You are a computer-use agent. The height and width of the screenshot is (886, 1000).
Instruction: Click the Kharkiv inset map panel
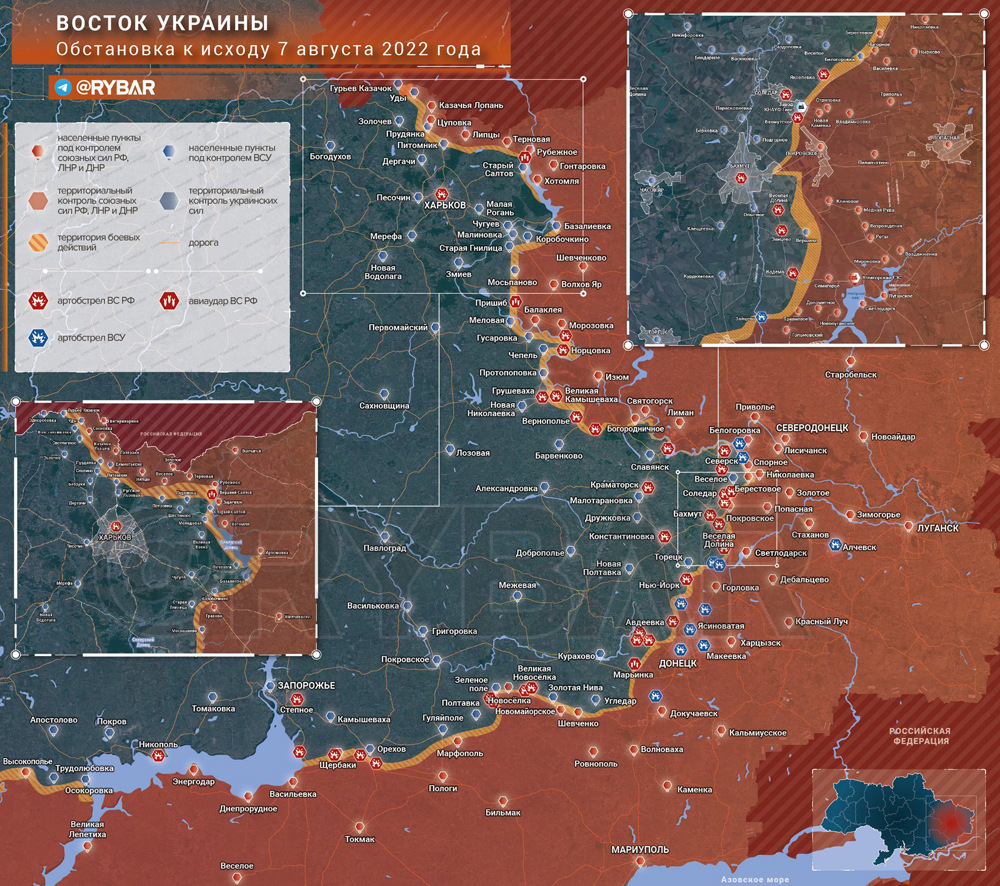pos(166,528)
